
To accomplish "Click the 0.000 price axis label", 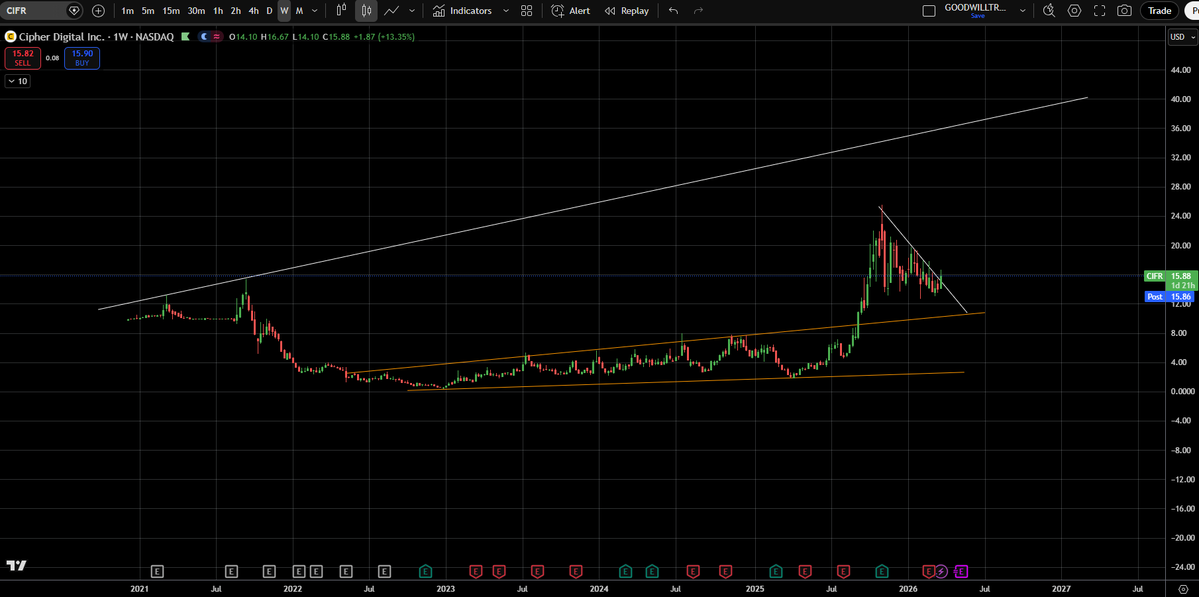I will (1181, 391).
